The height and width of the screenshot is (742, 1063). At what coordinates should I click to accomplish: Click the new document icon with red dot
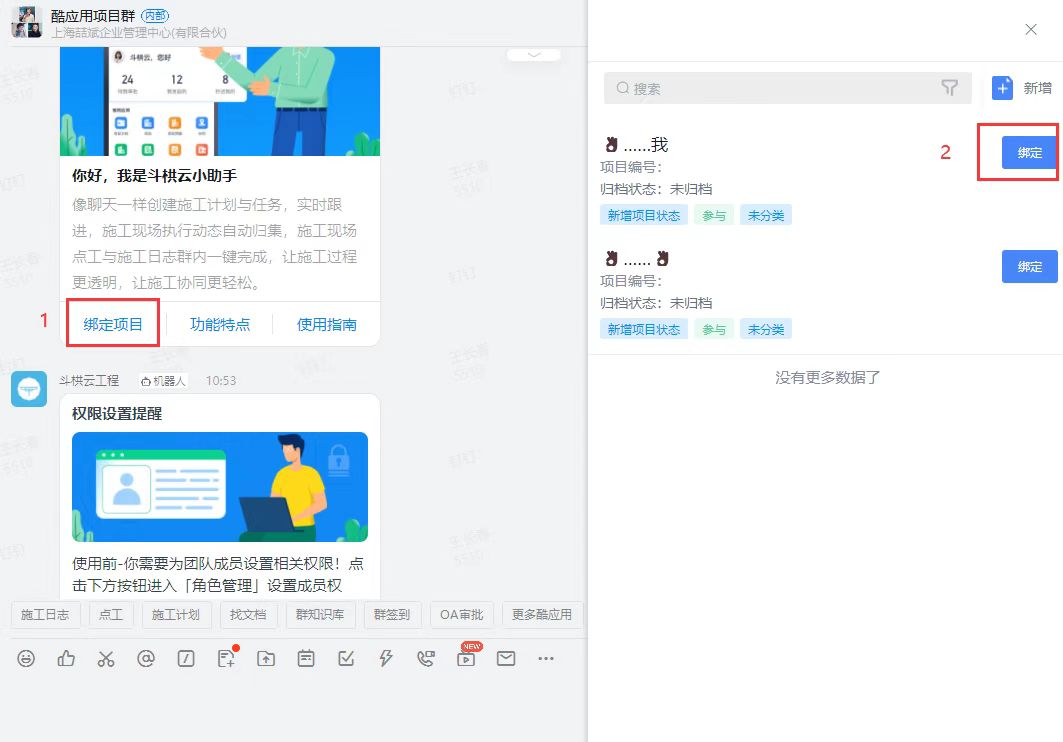226,657
